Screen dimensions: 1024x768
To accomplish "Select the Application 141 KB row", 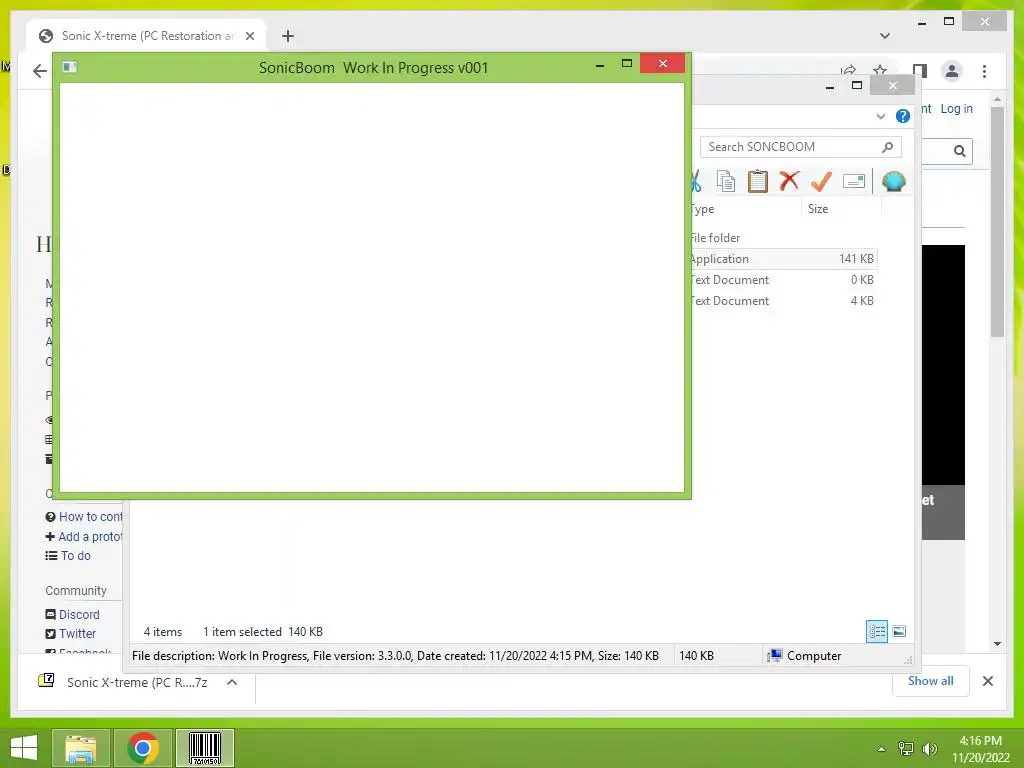I will click(x=783, y=259).
